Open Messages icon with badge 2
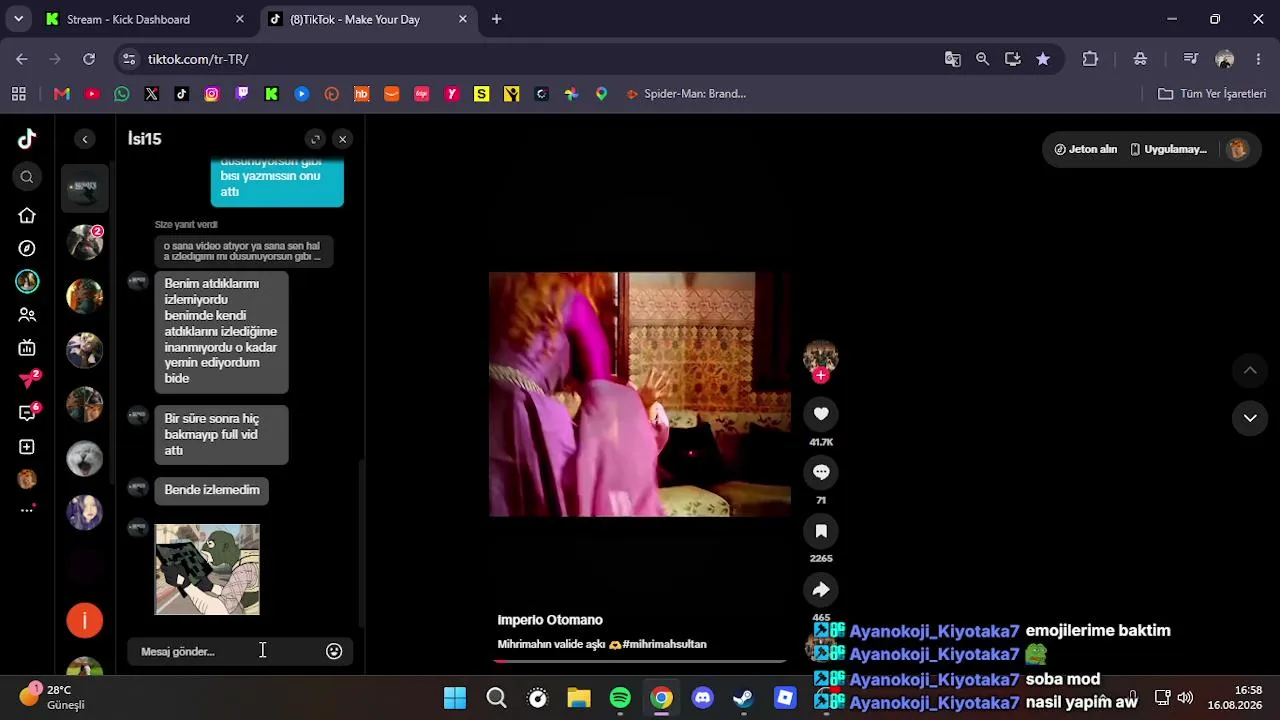1280x720 pixels. click(29, 380)
